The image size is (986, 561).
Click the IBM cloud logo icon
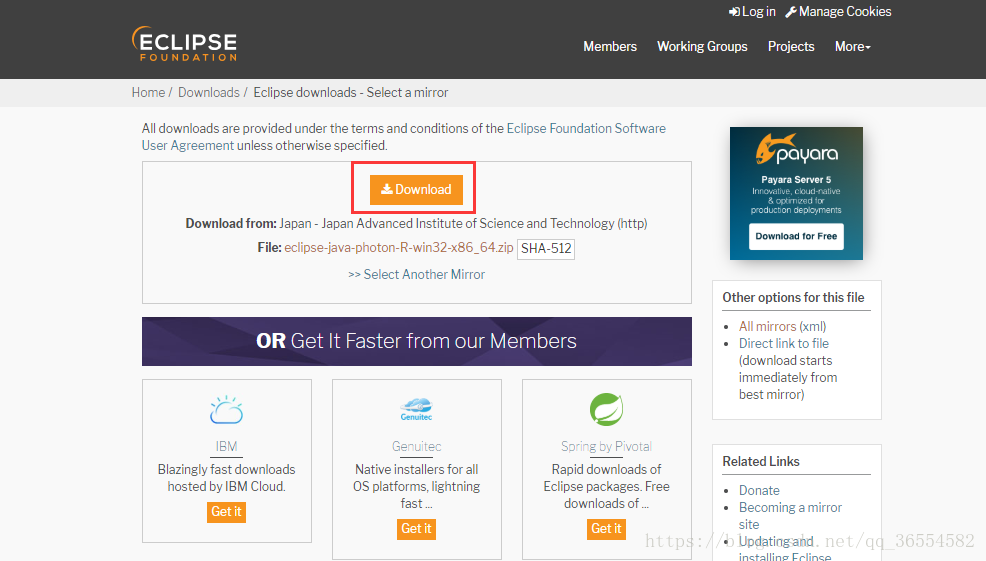[x=226, y=410]
